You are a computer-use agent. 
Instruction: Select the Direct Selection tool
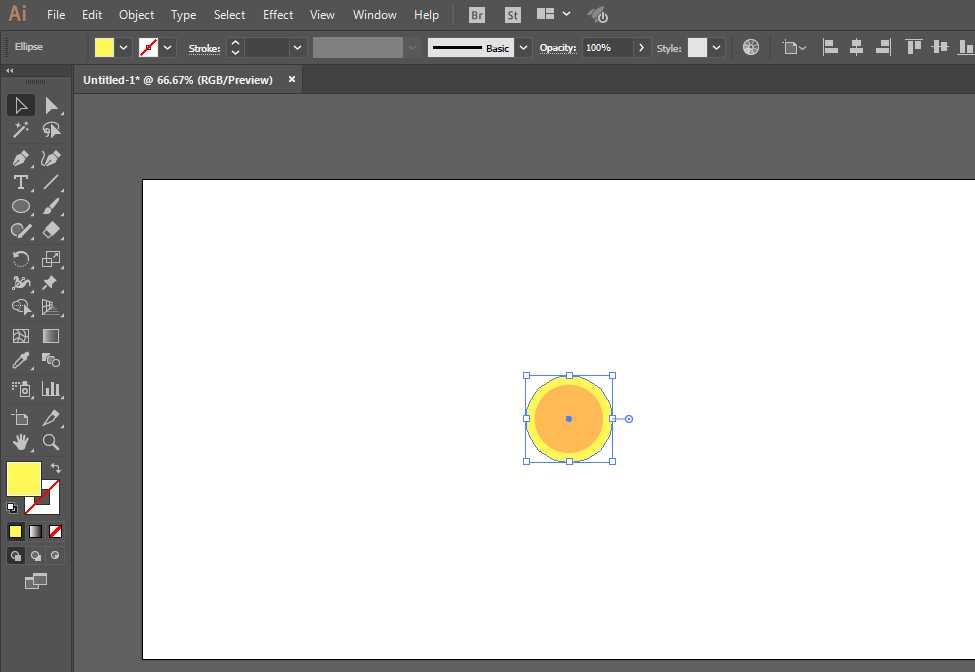(x=51, y=106)
